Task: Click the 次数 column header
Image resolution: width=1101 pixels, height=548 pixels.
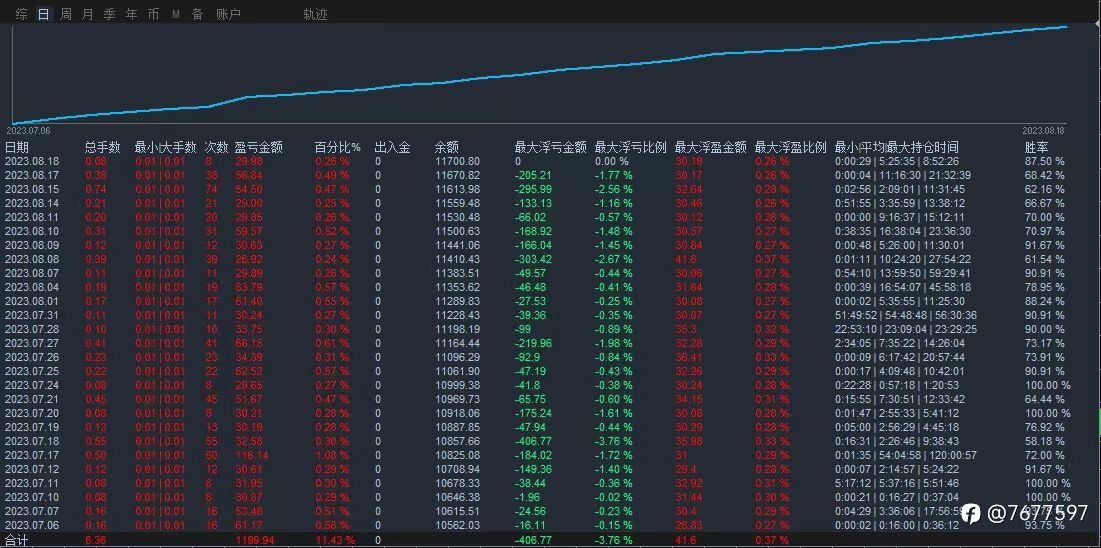Action: tap(216, 148)
